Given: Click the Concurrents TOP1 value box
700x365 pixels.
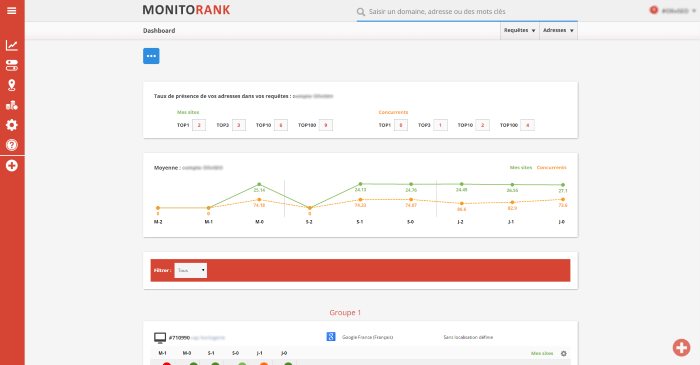Looking at the screenshot, I should (x=400, y=125).
